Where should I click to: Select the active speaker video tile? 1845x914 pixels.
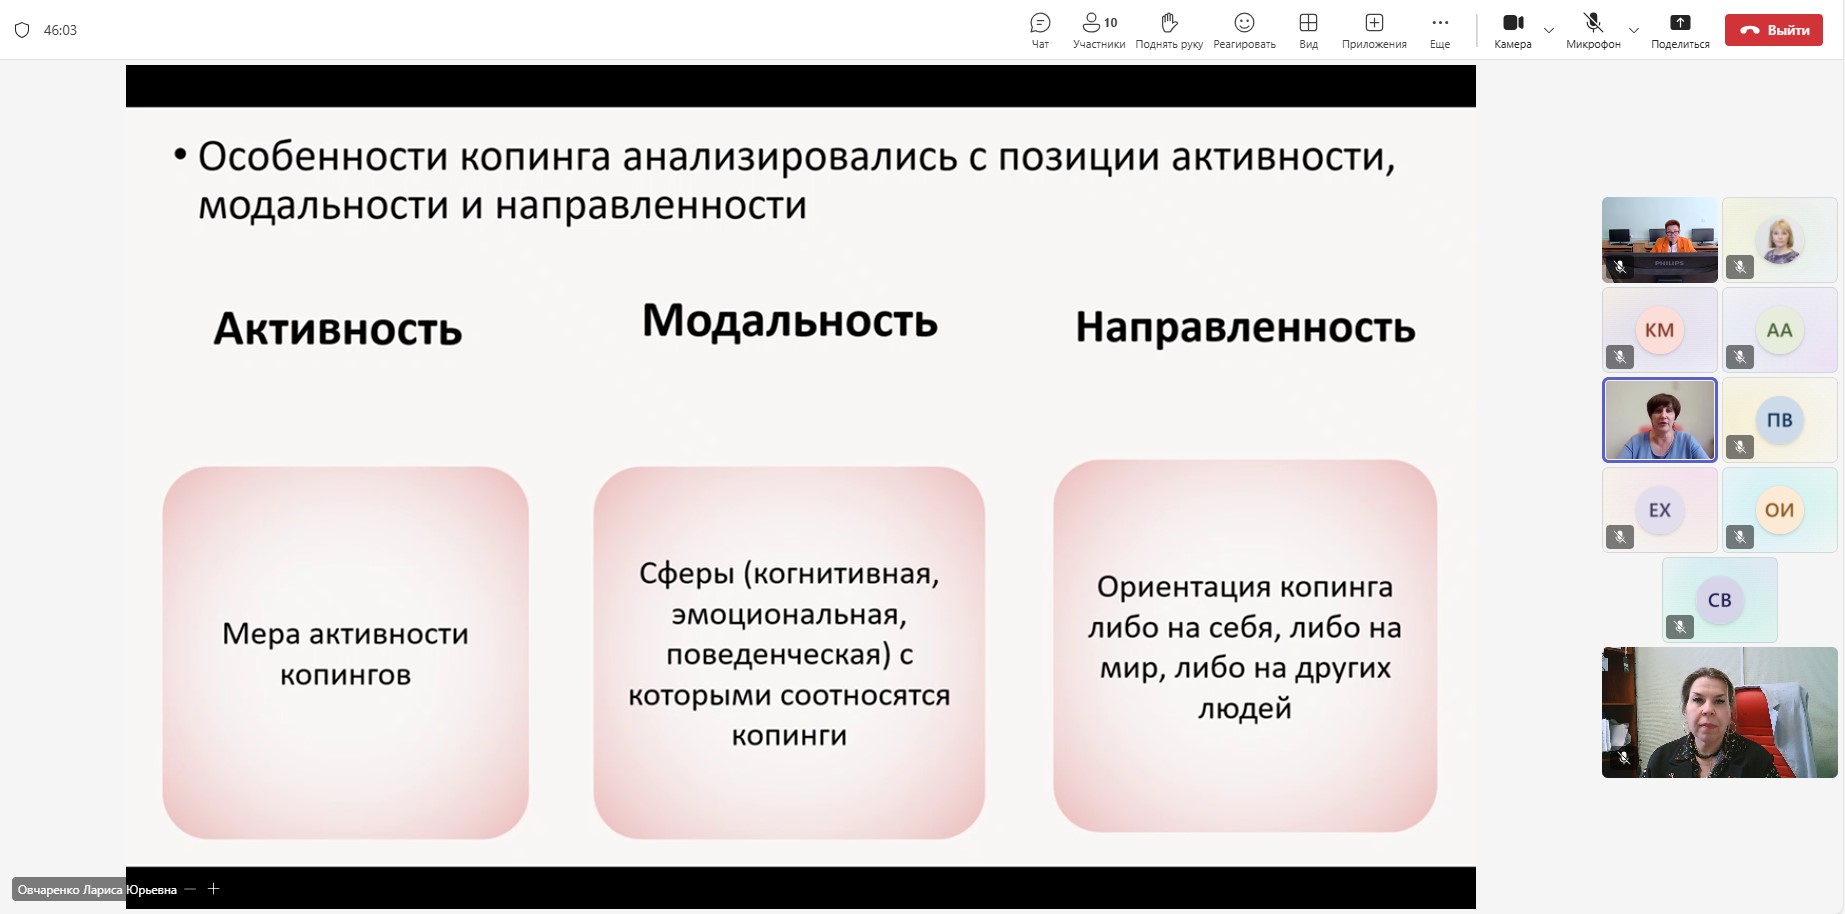[1660, 420]
